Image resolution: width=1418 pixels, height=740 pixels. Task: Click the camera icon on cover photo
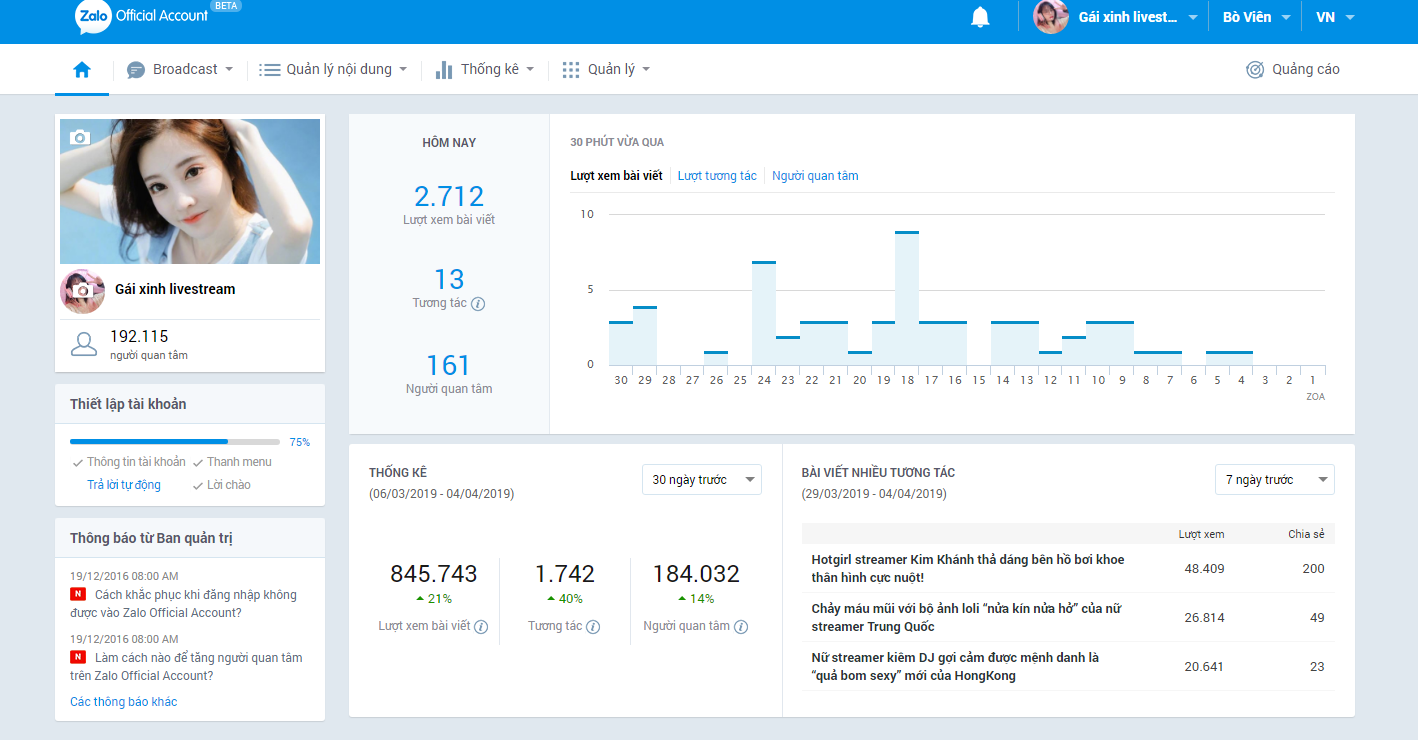[80, 137]
